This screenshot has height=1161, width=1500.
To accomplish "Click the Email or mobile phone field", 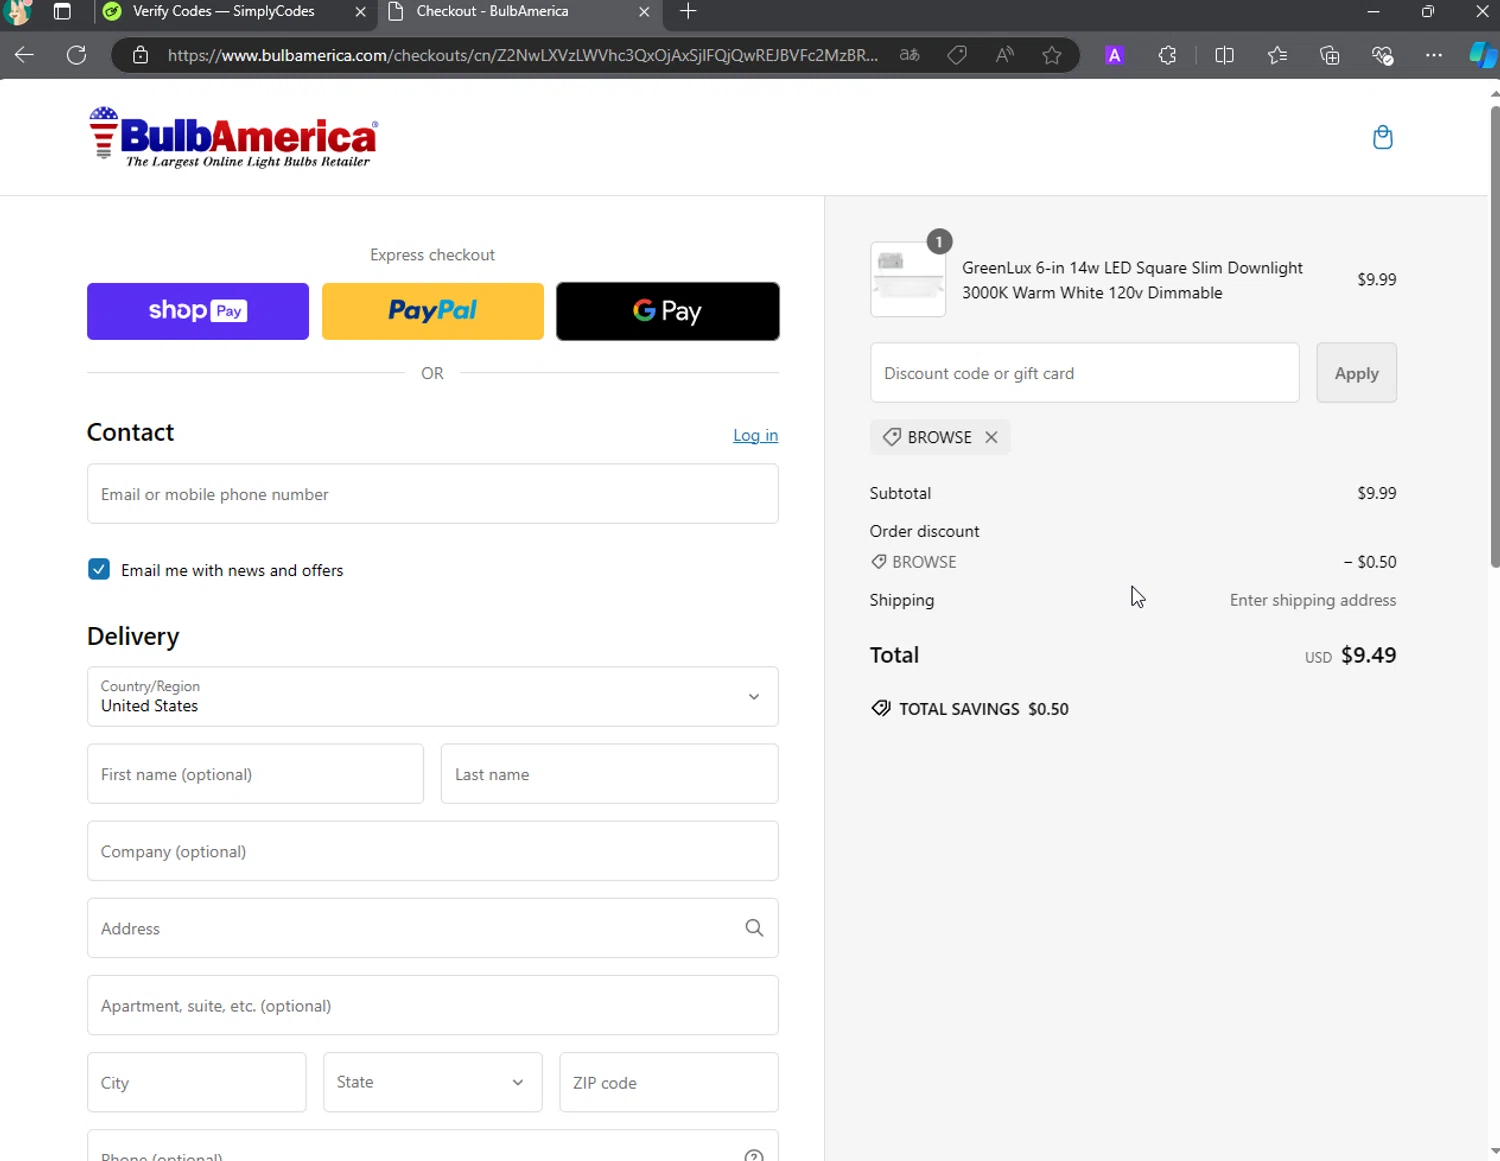I will point(432,494).
